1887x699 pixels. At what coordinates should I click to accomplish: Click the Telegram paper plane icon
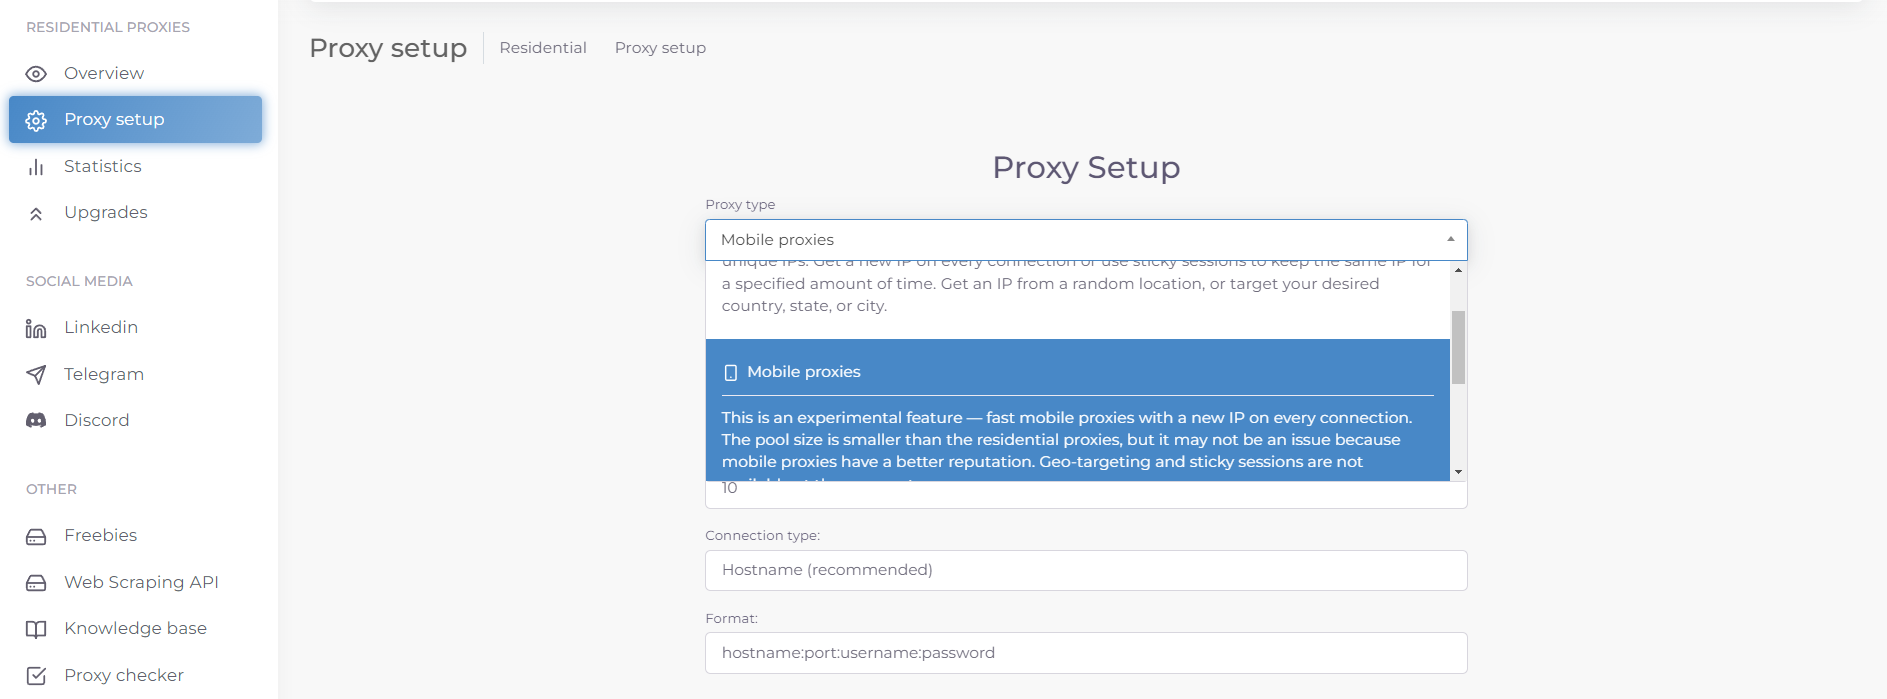coord(36,375)
